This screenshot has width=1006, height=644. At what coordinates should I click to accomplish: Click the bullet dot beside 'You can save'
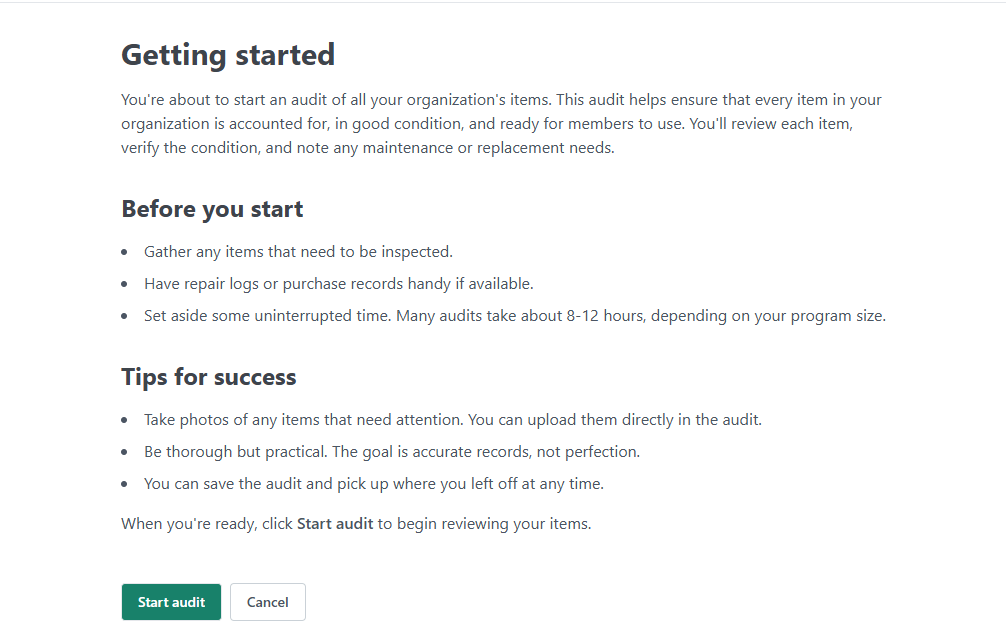[125, 485]
